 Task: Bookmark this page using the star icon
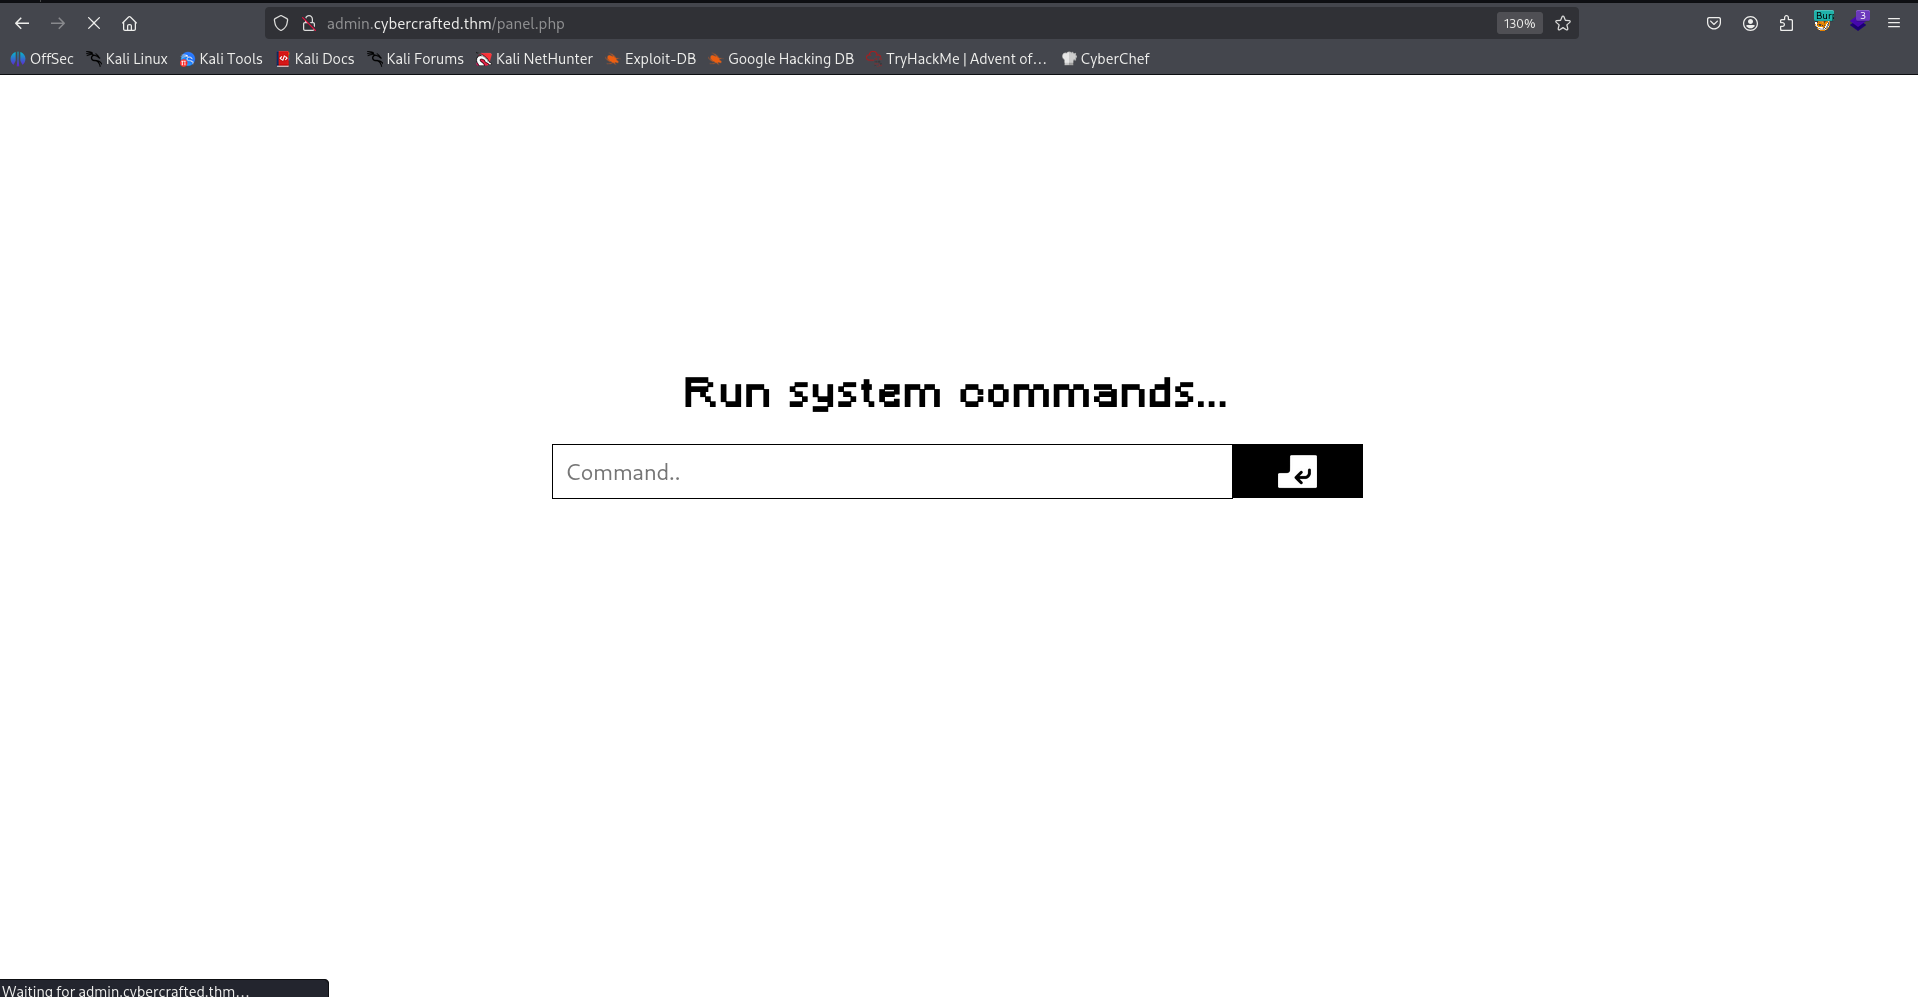click(1563, 23)
